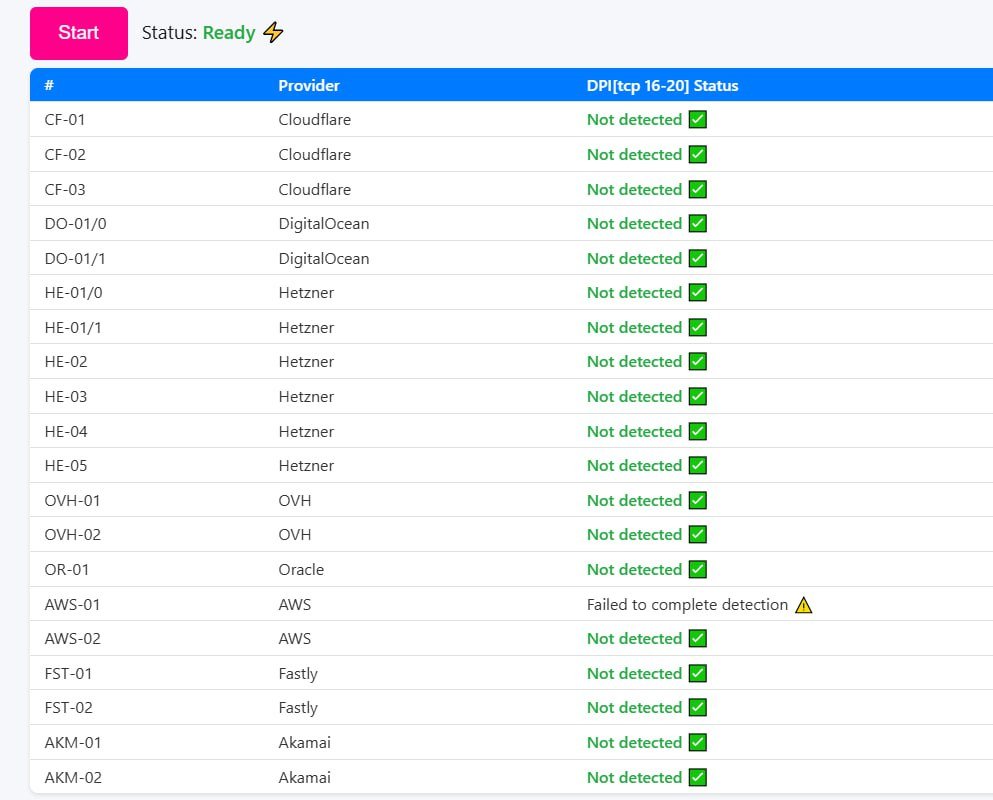
Task: Click the Oracle provider cell
Action: point(301,570)
